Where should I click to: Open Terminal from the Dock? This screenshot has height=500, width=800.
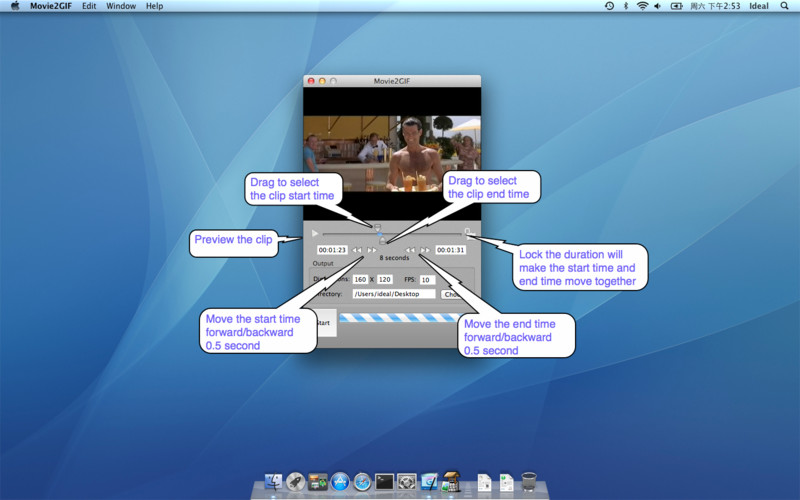(385, 481)
